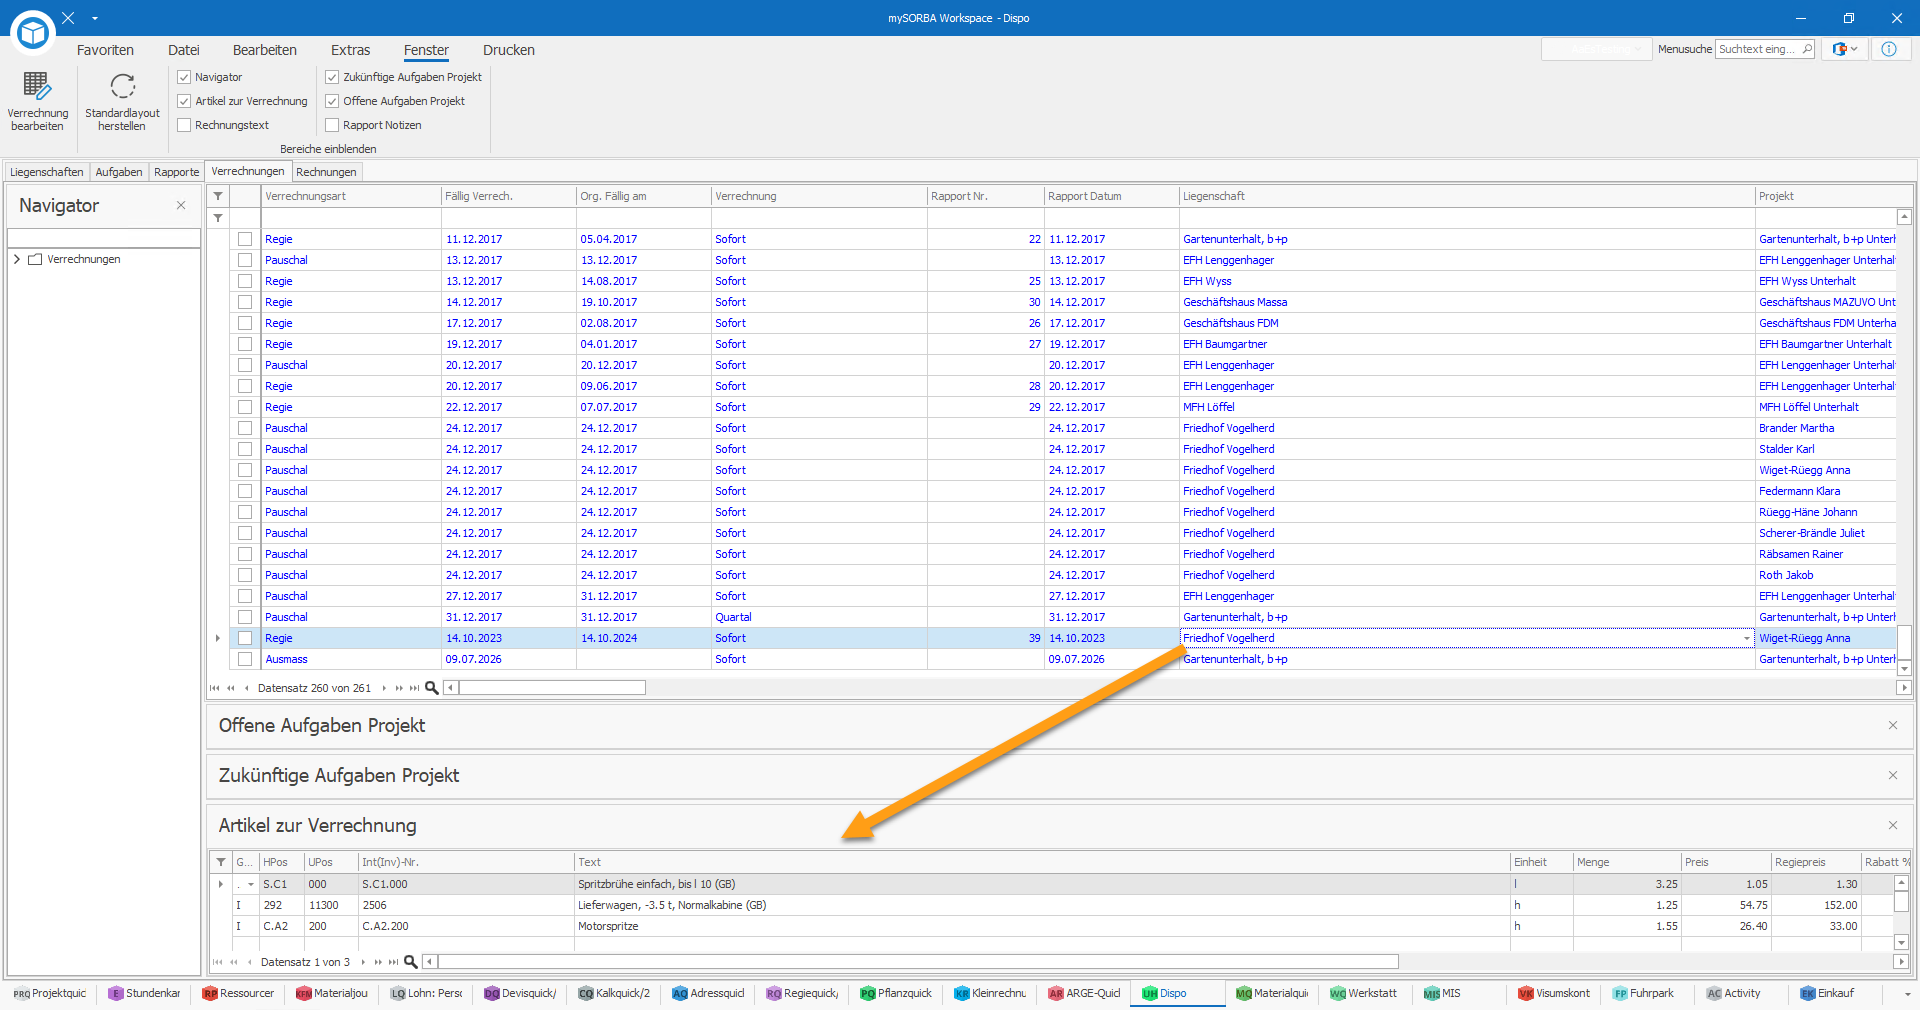Open the Regiequick module in the bottom bar
Viewport: 1920px width, 1010px height.
pyautogui.click(x=802, y=993)
